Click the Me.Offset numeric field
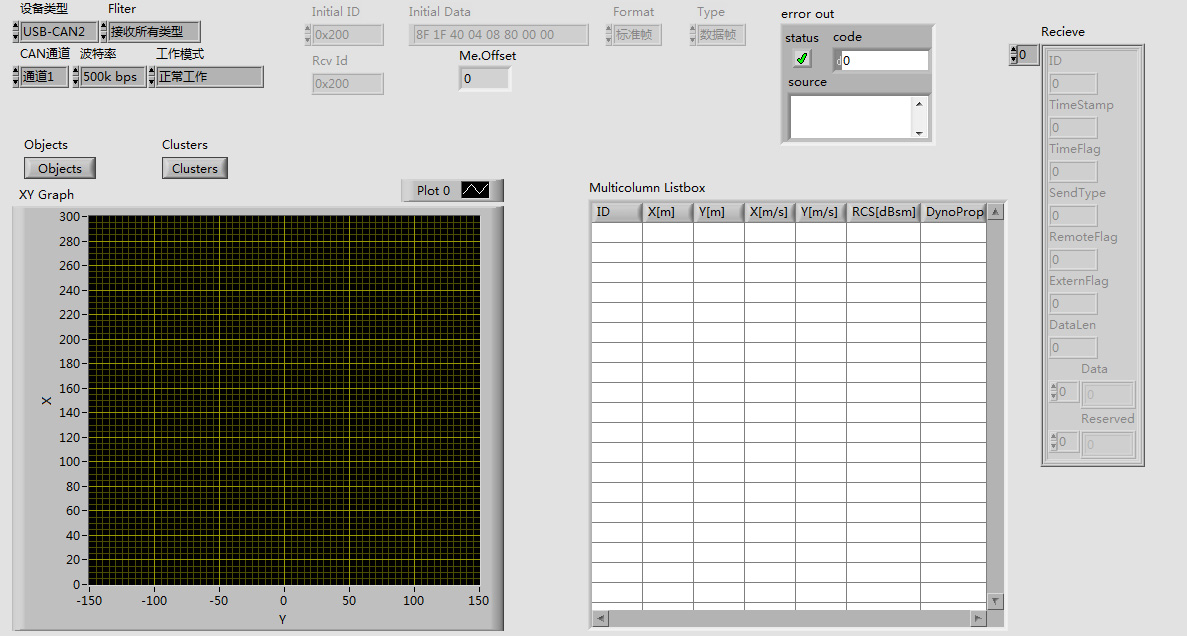Image resolution: width=1187 pixels, height=636 pixels. [x=484, y=78]
